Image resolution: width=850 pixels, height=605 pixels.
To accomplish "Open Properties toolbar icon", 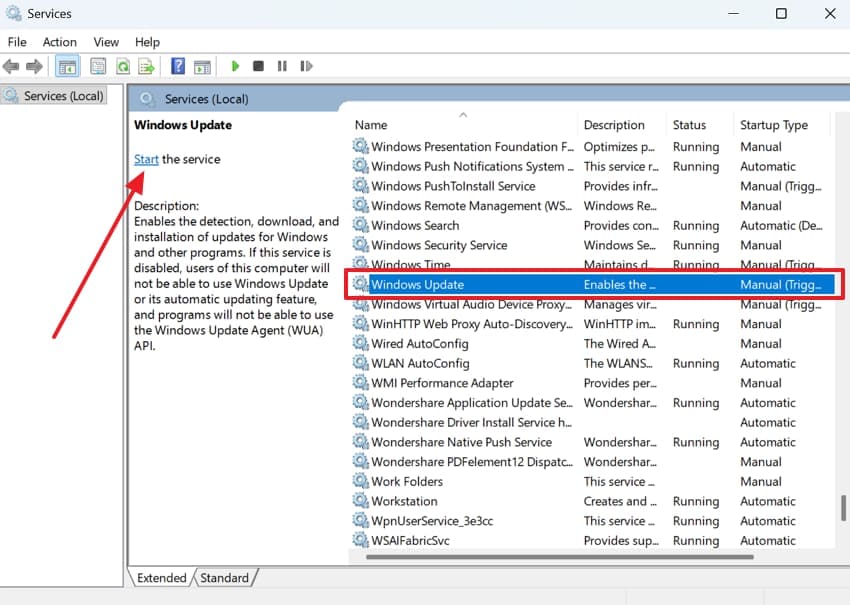I will coord(98,66).
